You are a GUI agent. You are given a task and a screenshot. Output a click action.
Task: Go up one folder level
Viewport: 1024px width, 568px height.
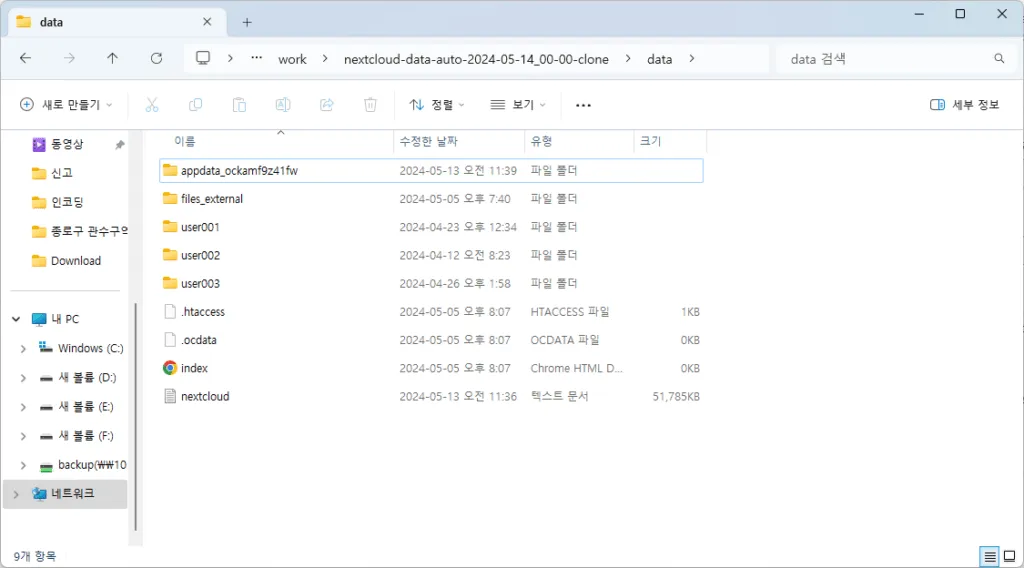[x=112, y=59]
